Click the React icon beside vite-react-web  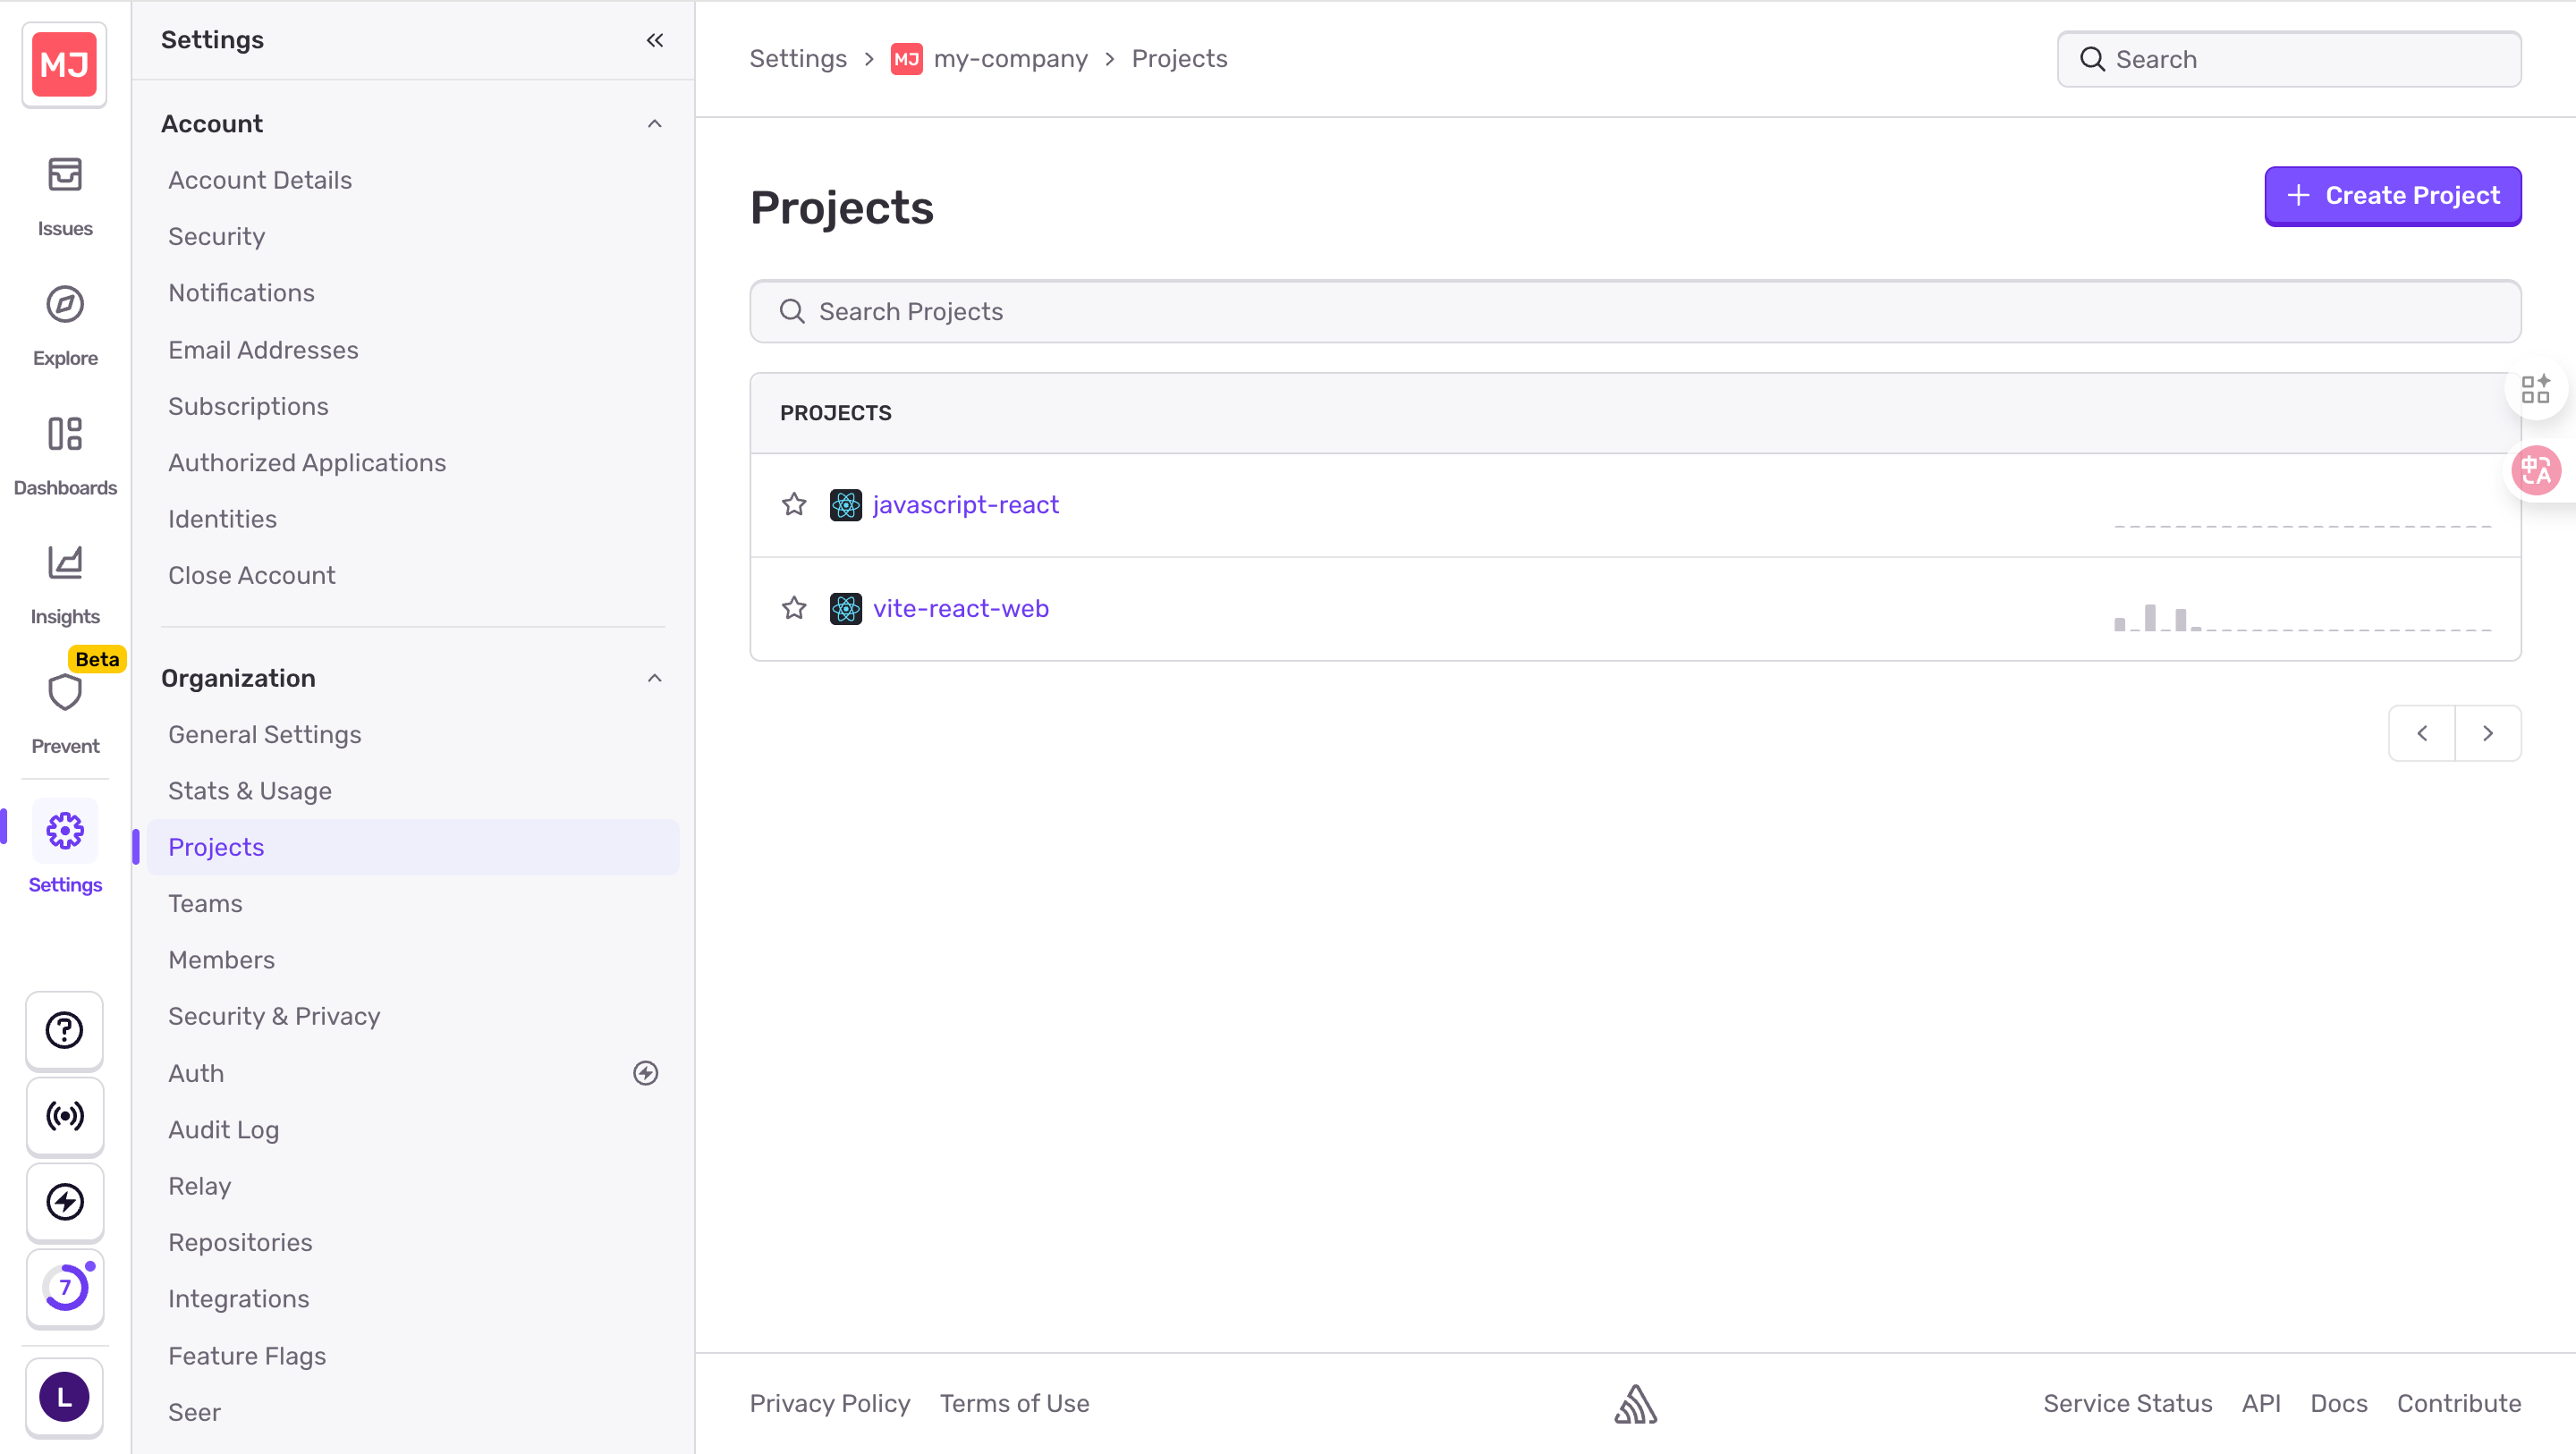tap(846, 609)
